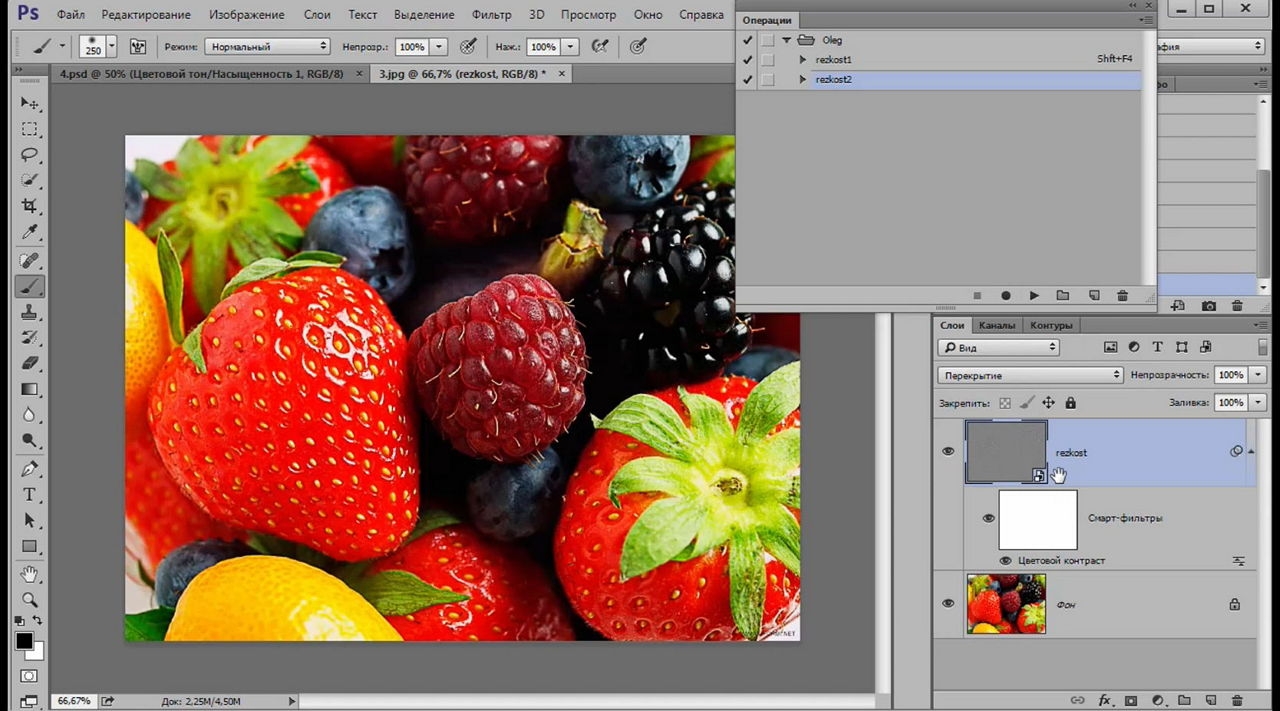The width and height of the screenshot is (1280, 711).
Task: Select the Фон layer thumbnail
Action: pos(1006,604)
